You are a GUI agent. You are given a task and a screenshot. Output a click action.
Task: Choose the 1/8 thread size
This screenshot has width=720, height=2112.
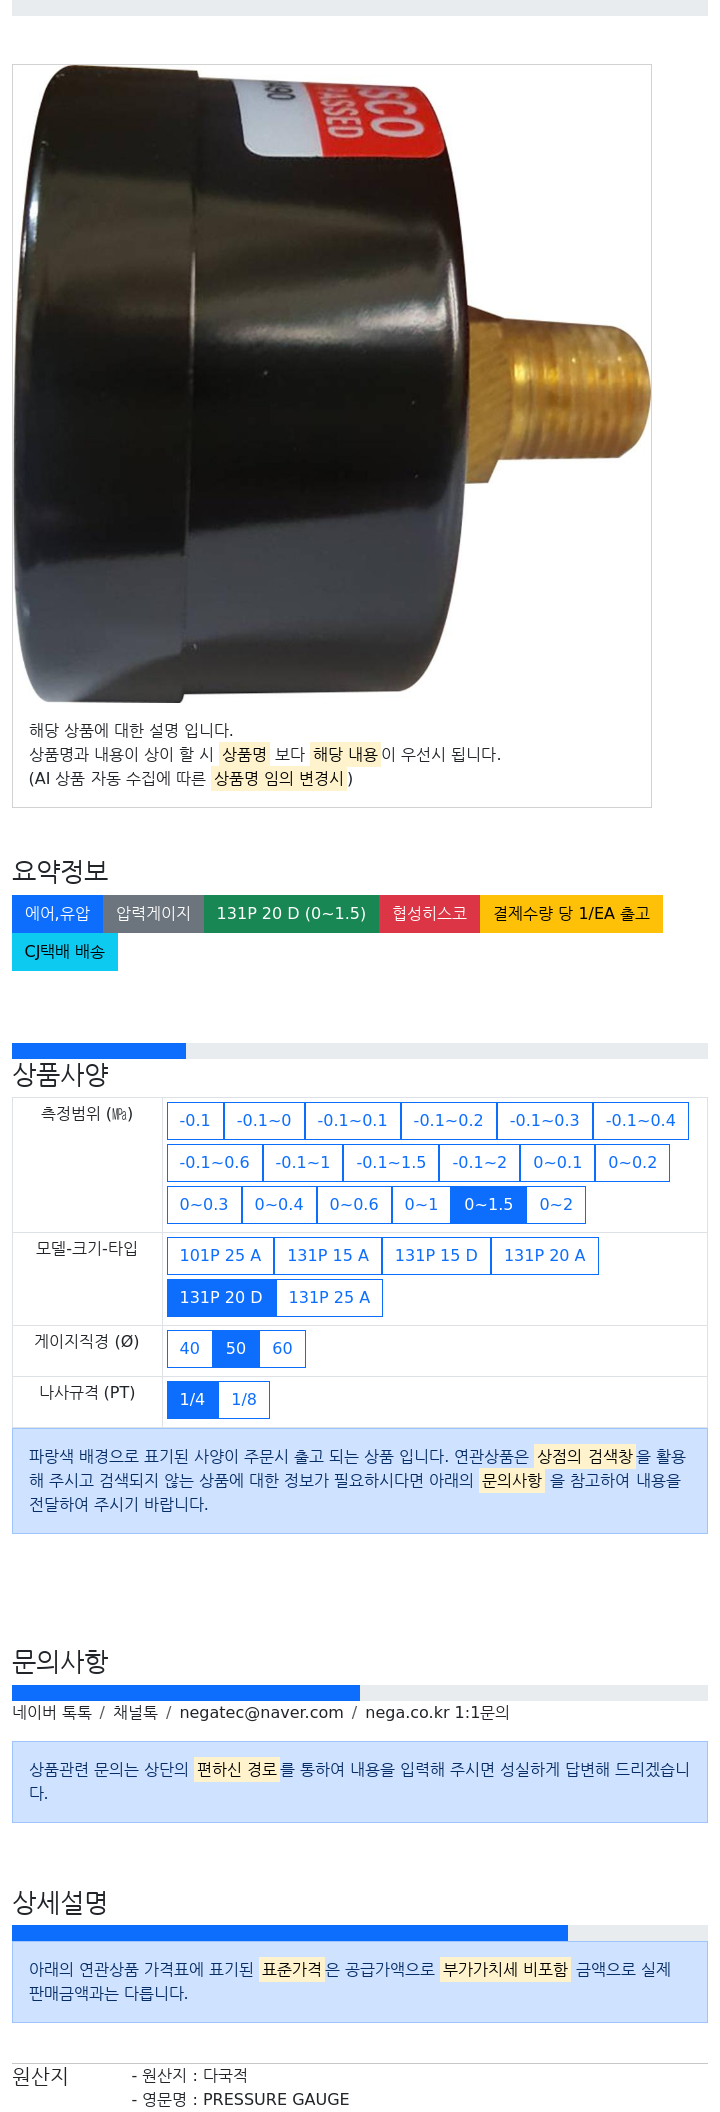(x=244, y=1400)
